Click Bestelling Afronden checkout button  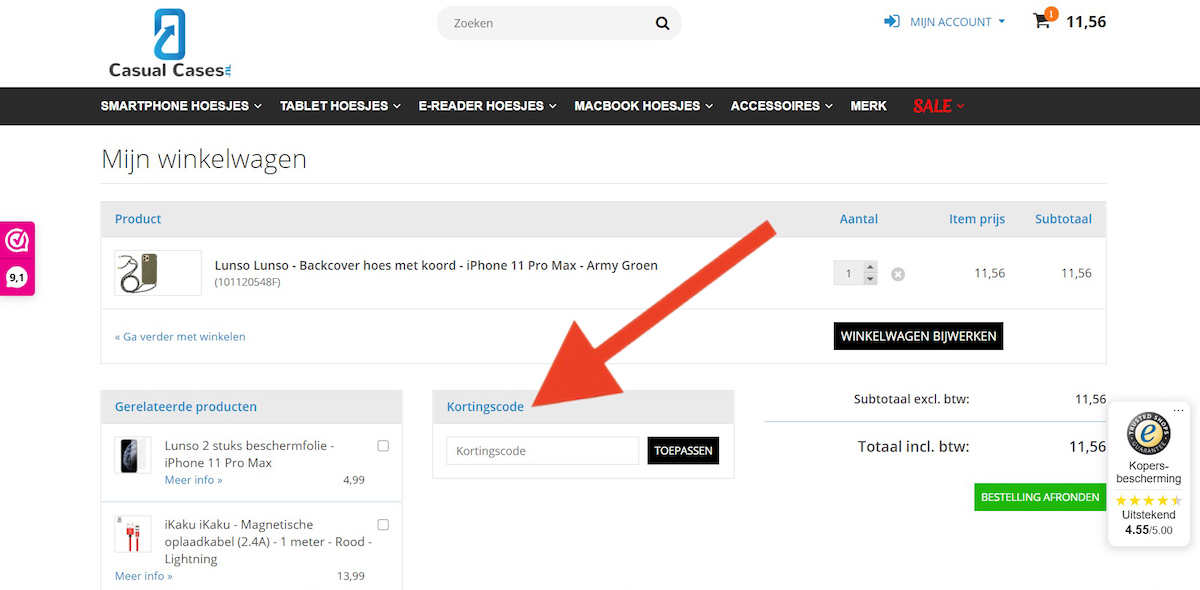click(1040, 497)
